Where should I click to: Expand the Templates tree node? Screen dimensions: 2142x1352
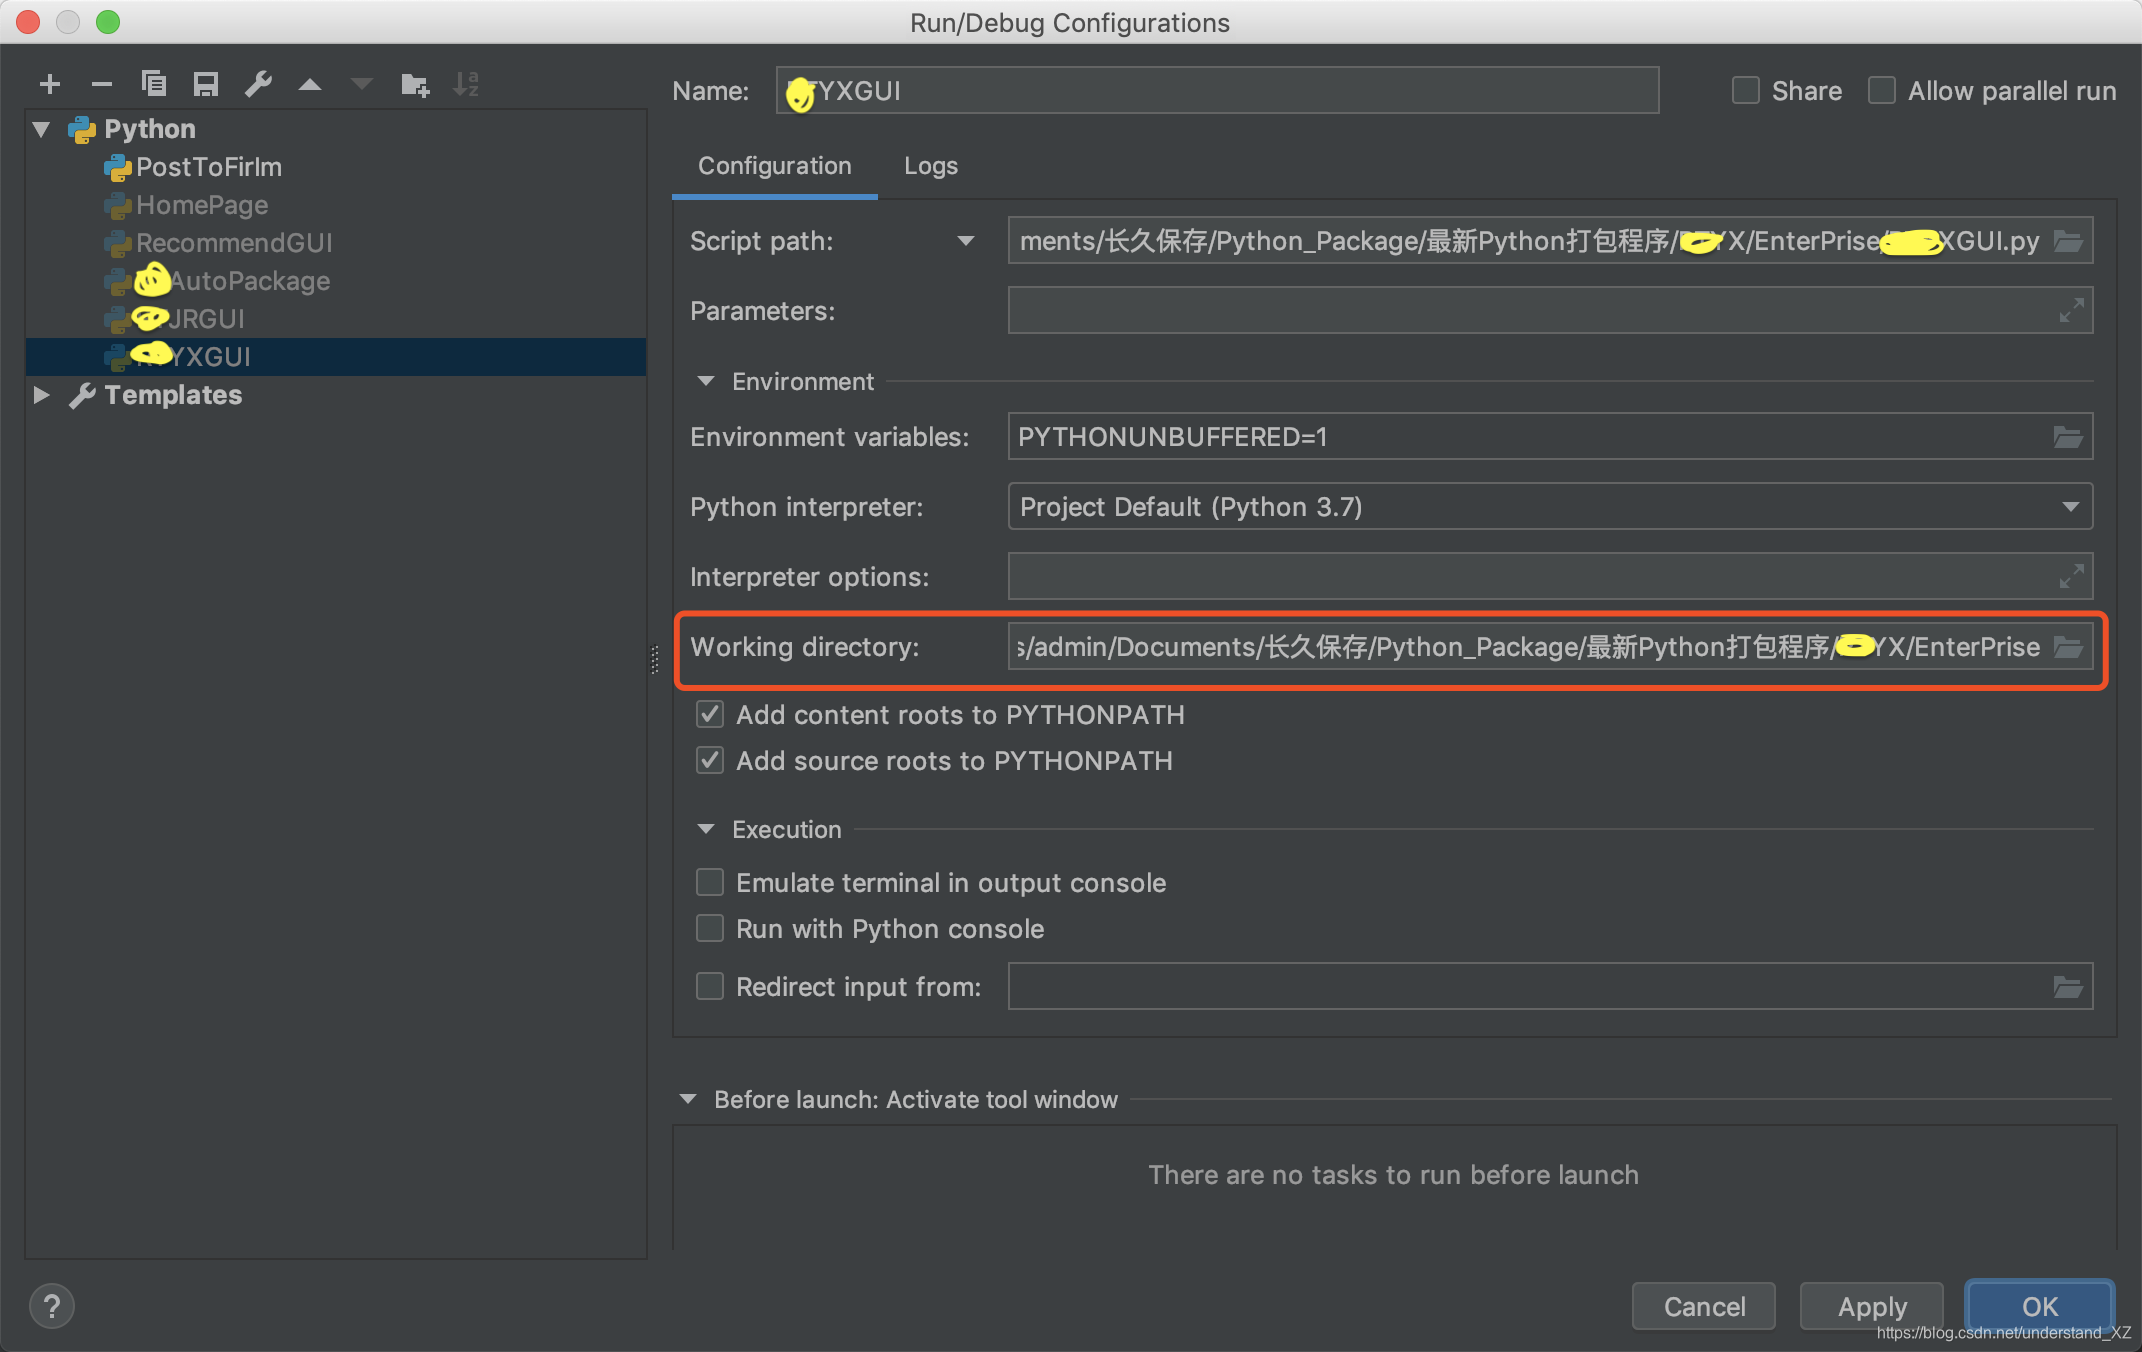coord(41,395)
